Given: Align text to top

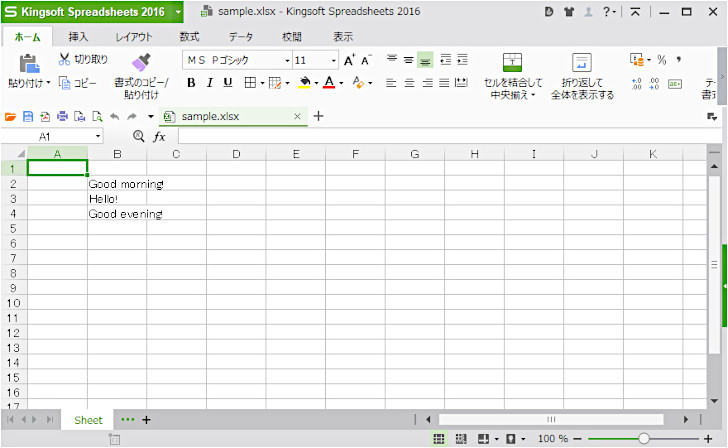Looking at the screenshot, I should 392,59.
